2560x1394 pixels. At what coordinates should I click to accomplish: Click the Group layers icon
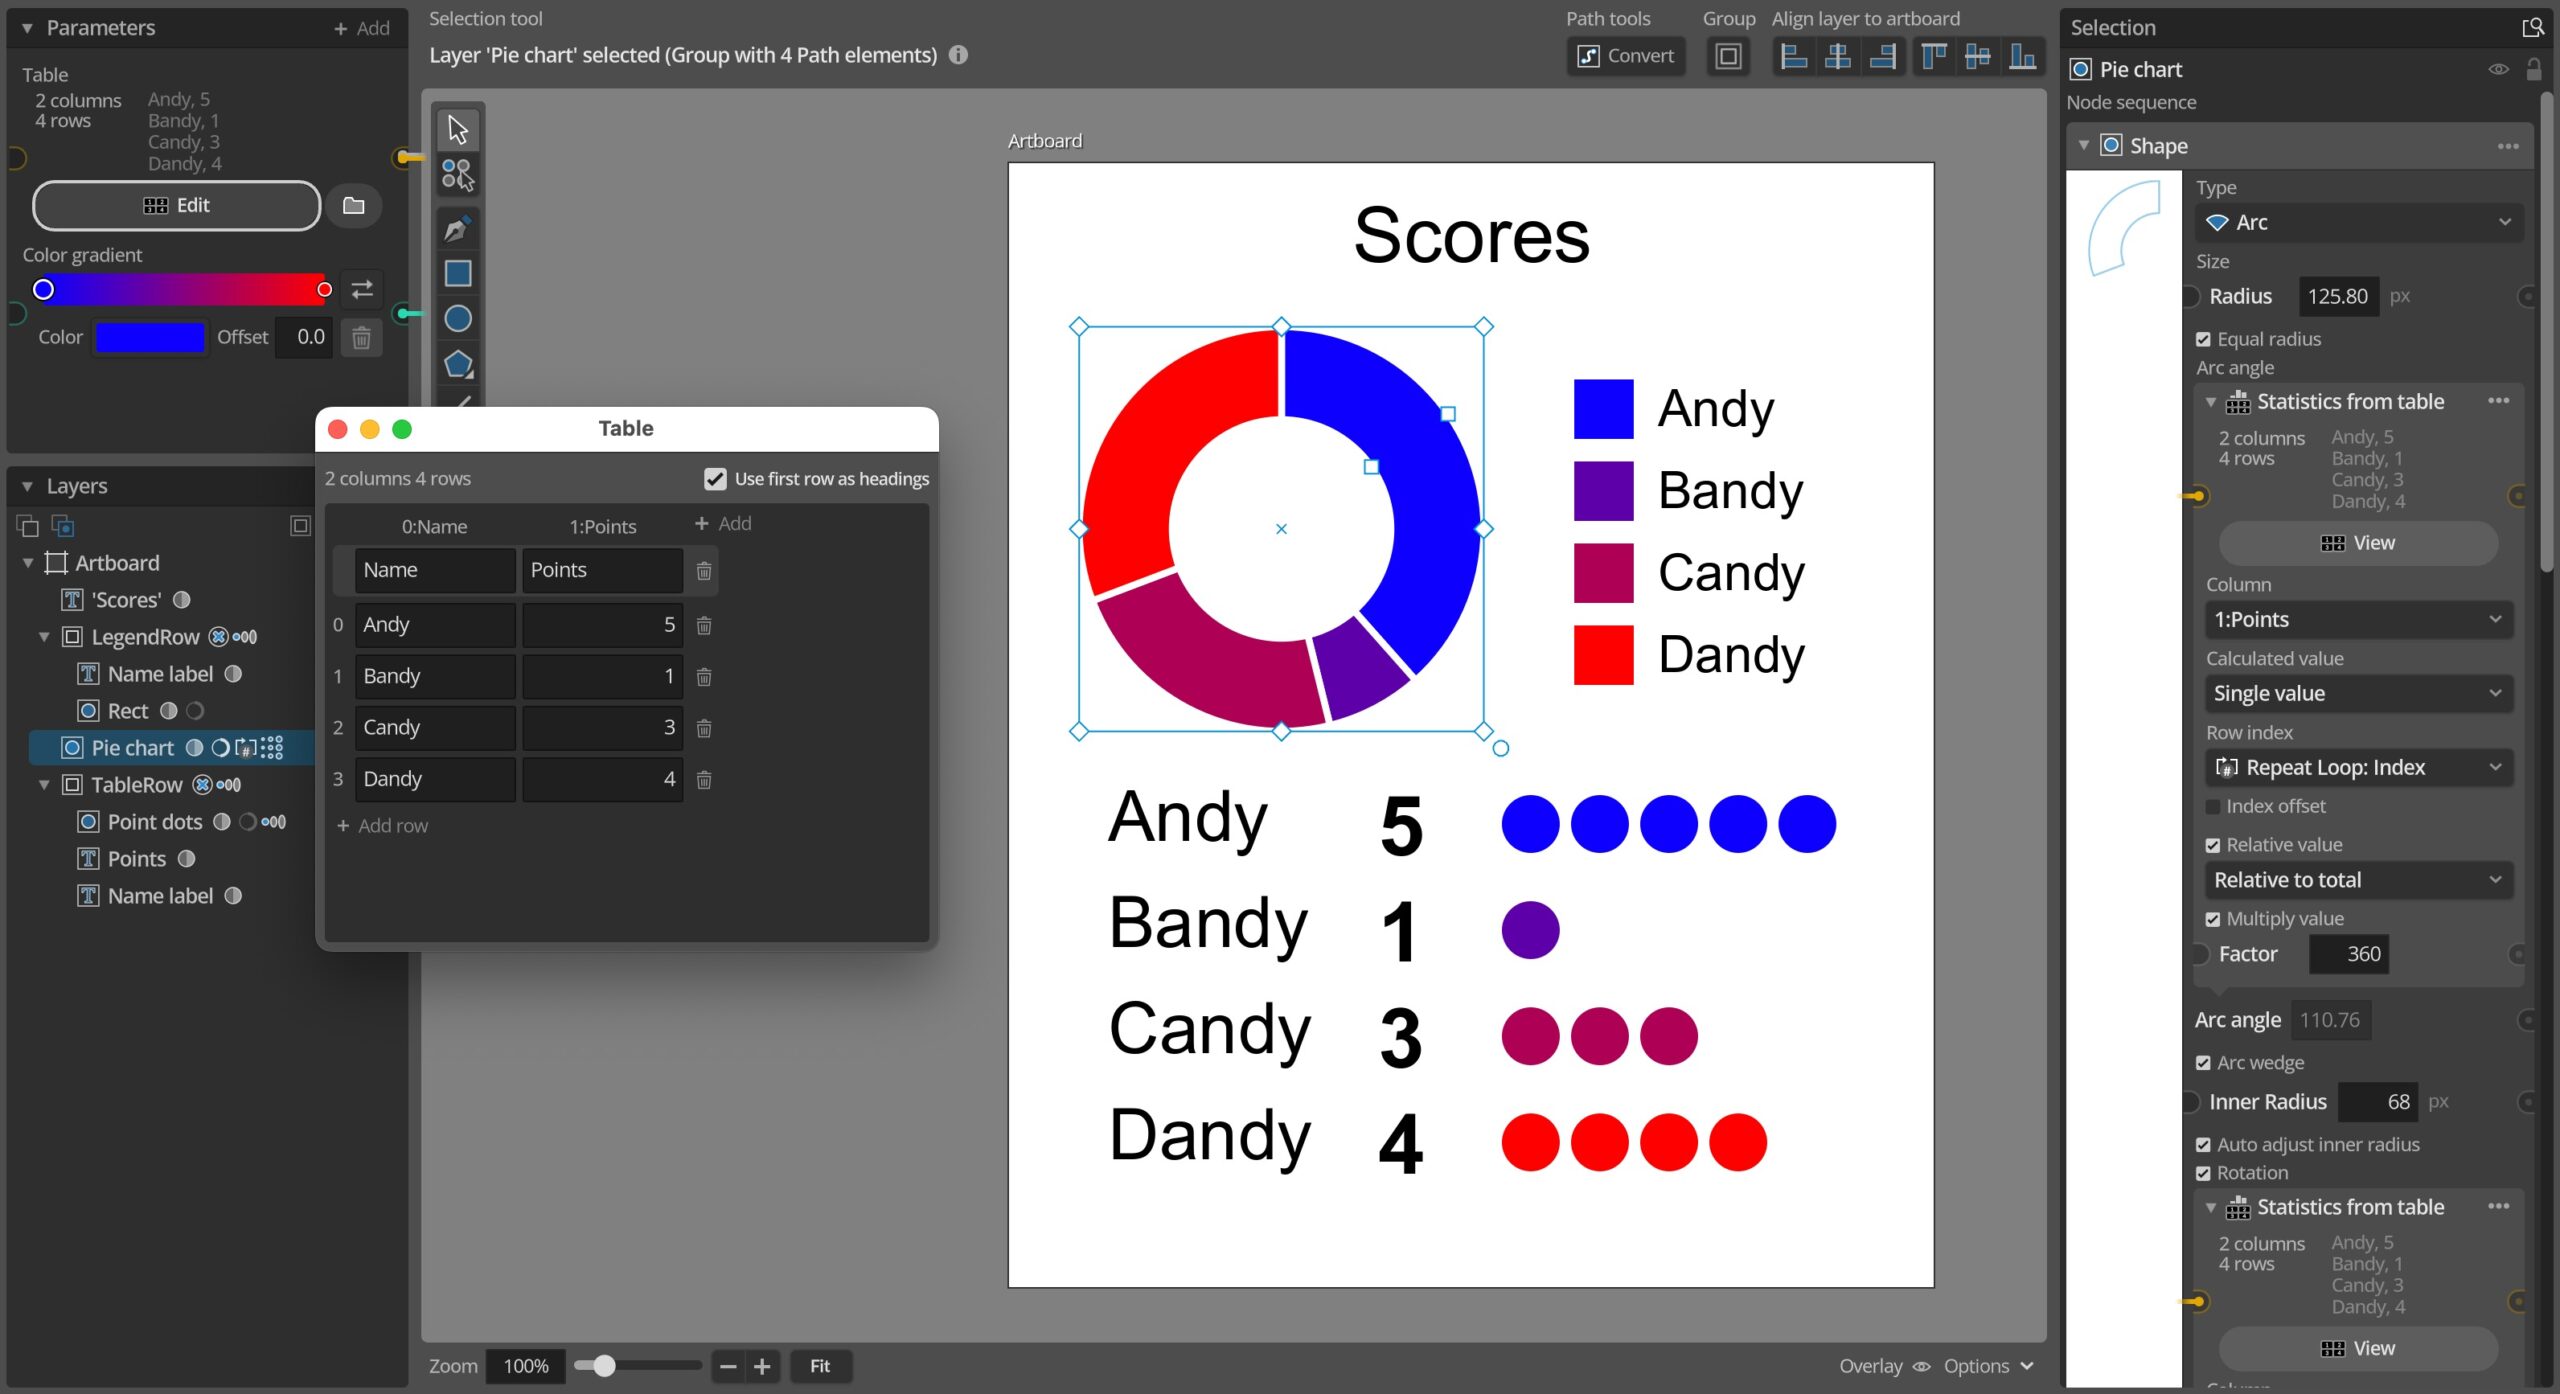point(1728,56)
